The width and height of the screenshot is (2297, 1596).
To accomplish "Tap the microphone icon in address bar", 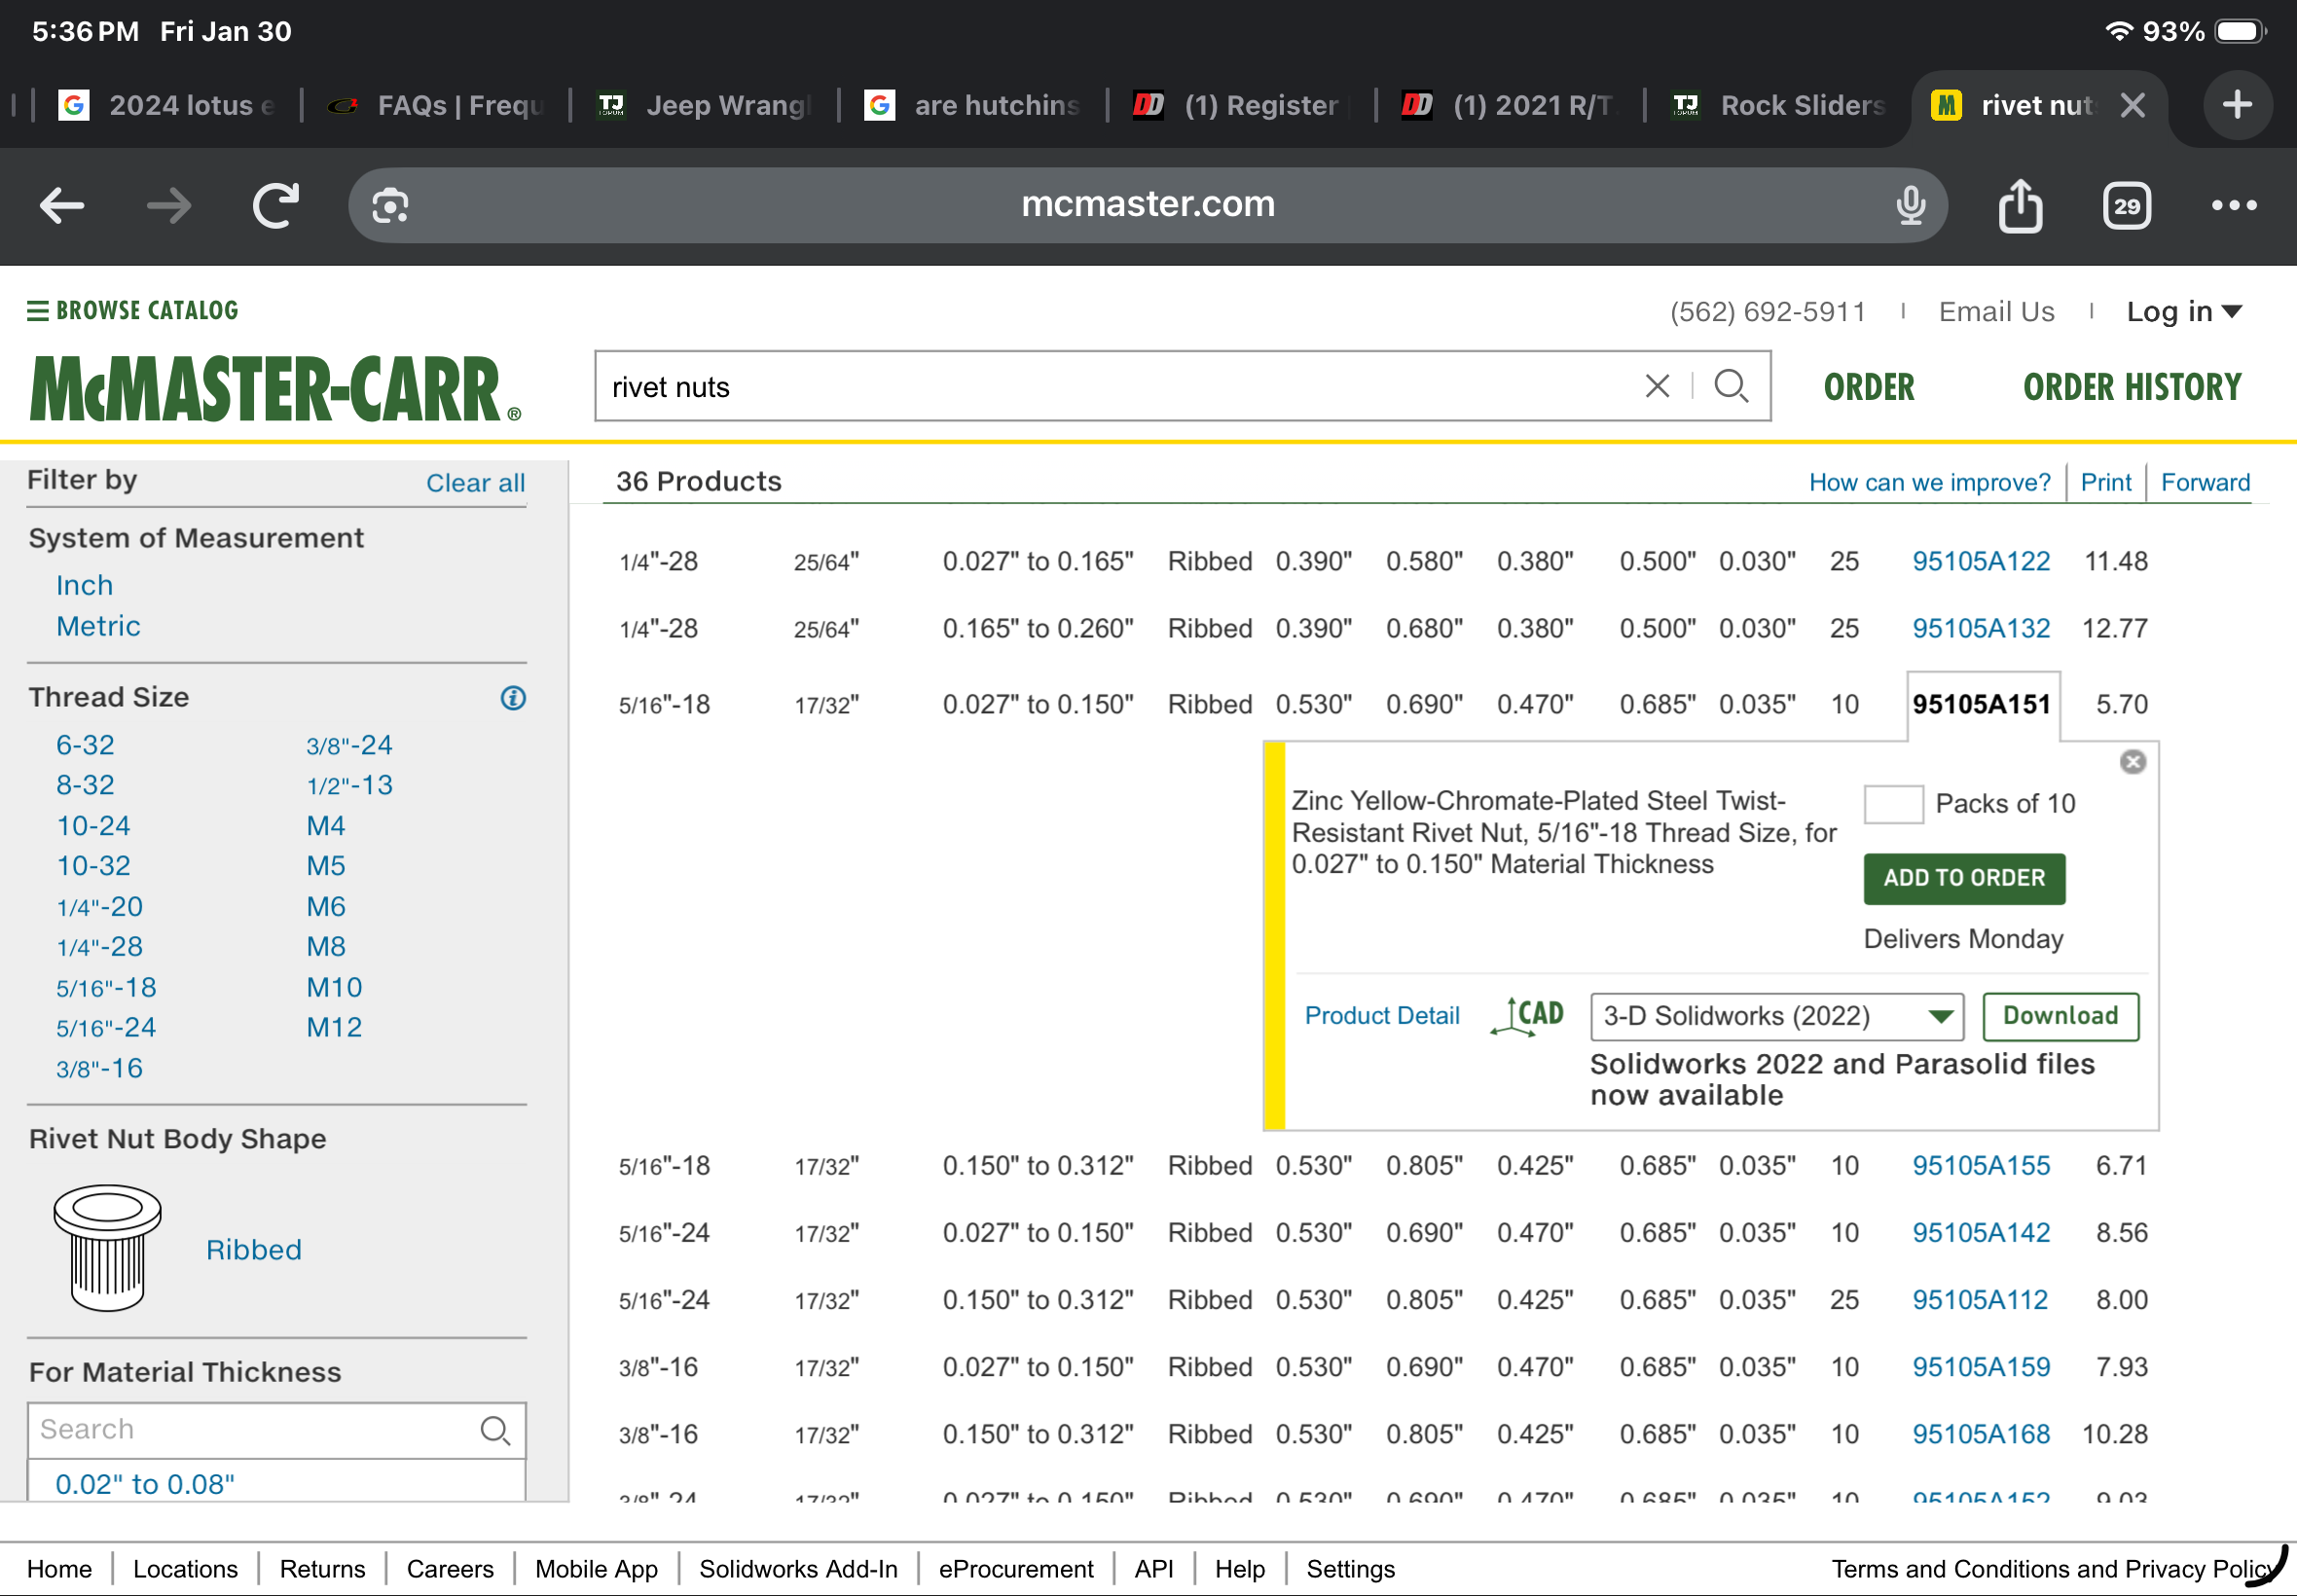I will (1910, 206).
